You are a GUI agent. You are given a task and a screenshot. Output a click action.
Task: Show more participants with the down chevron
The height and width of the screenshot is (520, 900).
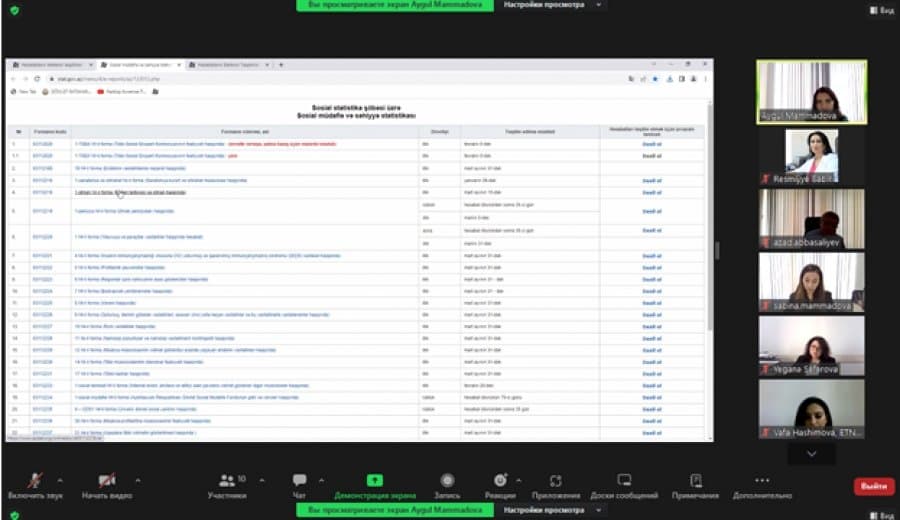click(x=812, y=453)
